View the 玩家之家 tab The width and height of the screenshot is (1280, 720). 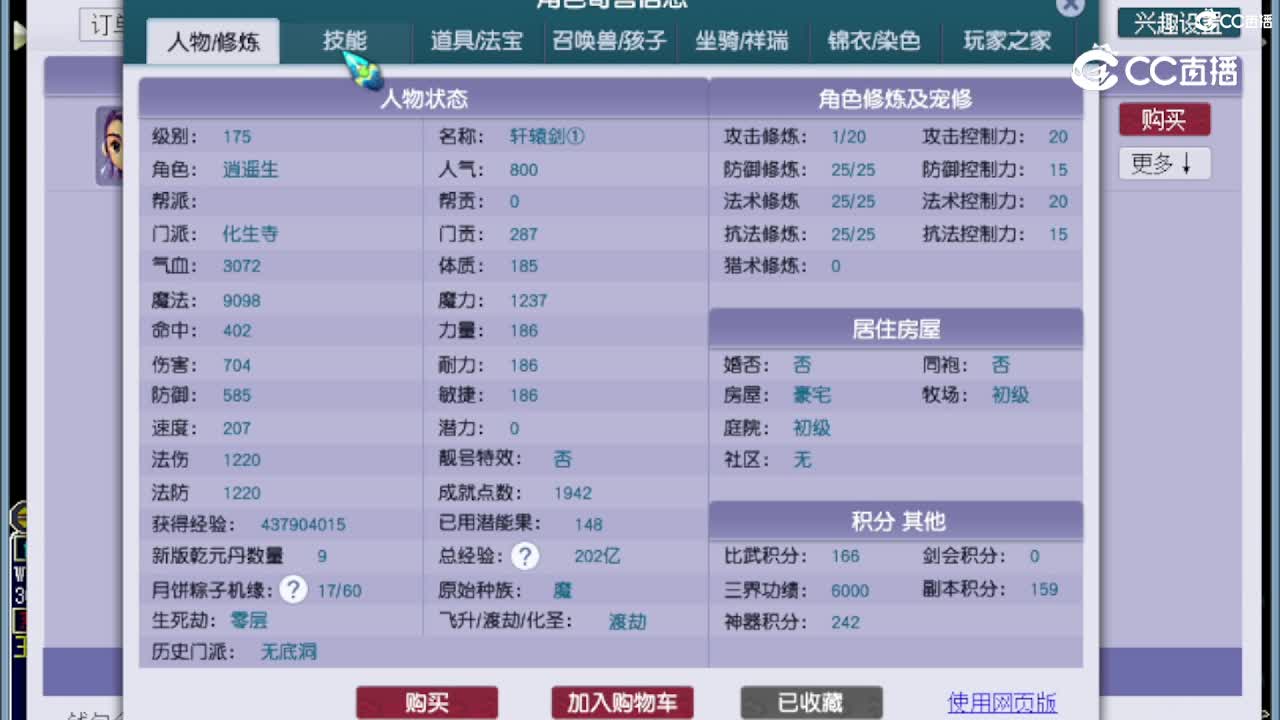coord(1007,42)
